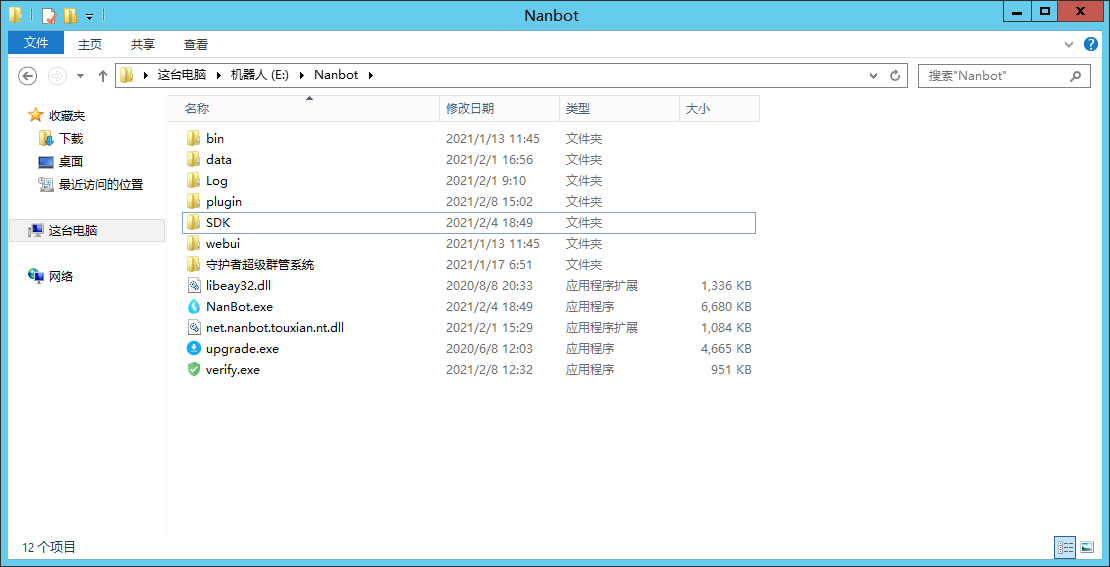Click the webui folder icon
1110x567 pixels.
pos(193,244)
